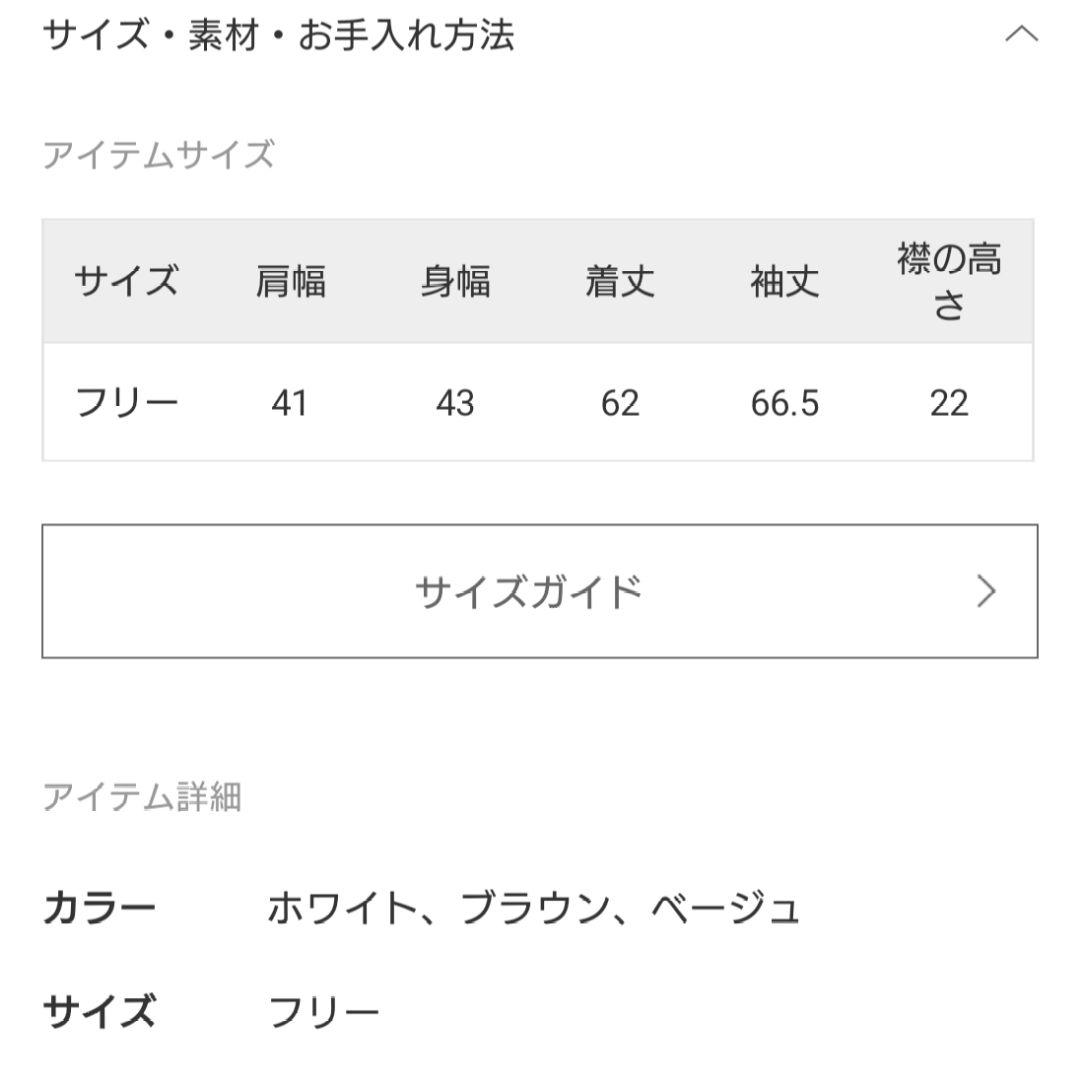Select the 襟の高さ column header
Viewport: 1080px width, 1080px height.
(x=948, y=281)
